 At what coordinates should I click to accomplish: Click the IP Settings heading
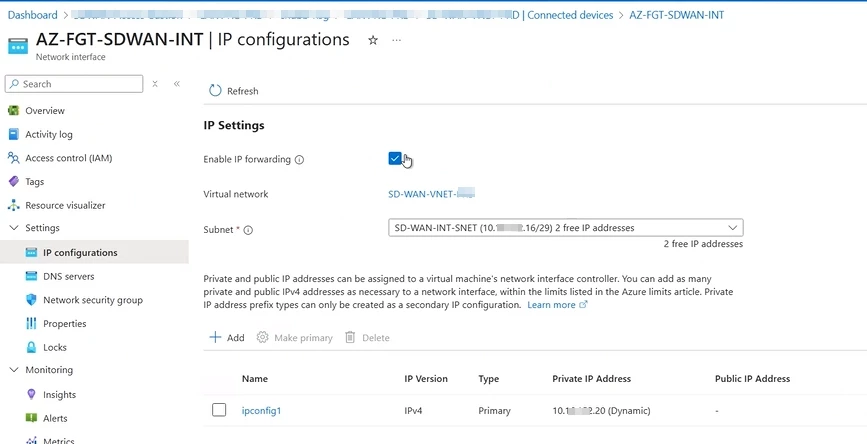234,126
